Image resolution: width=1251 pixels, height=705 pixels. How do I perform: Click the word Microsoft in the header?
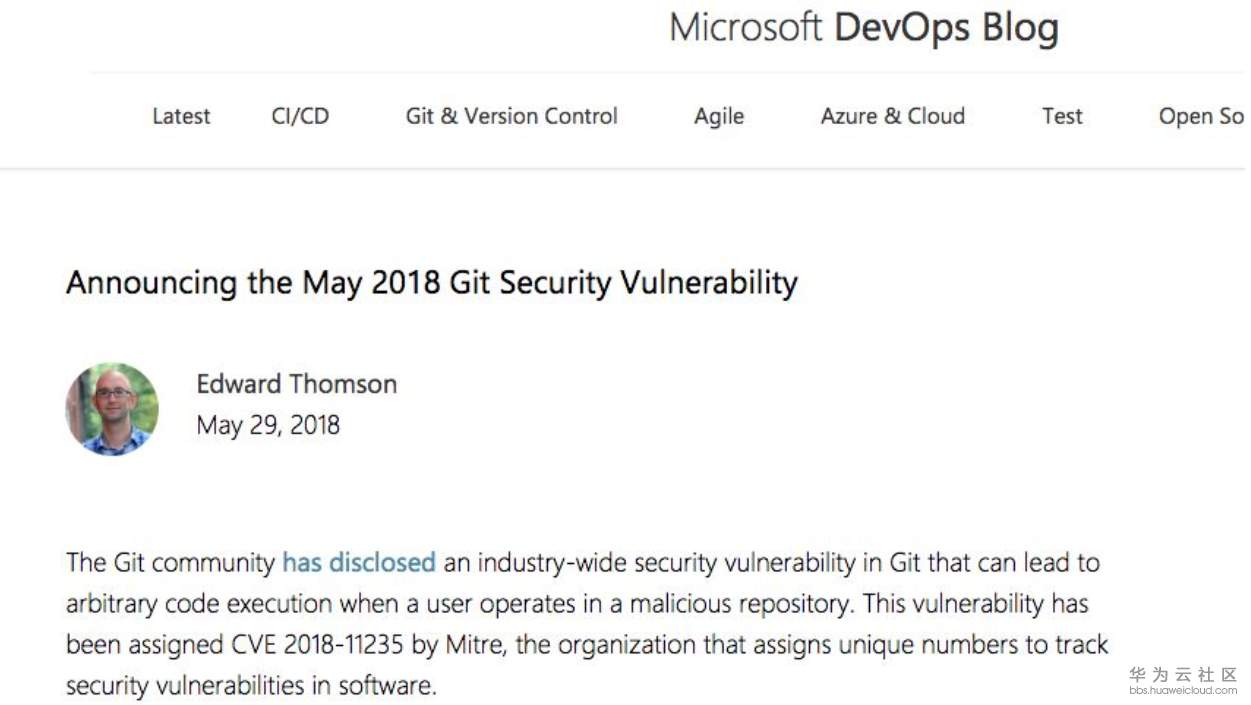click(x=745, y=28)
